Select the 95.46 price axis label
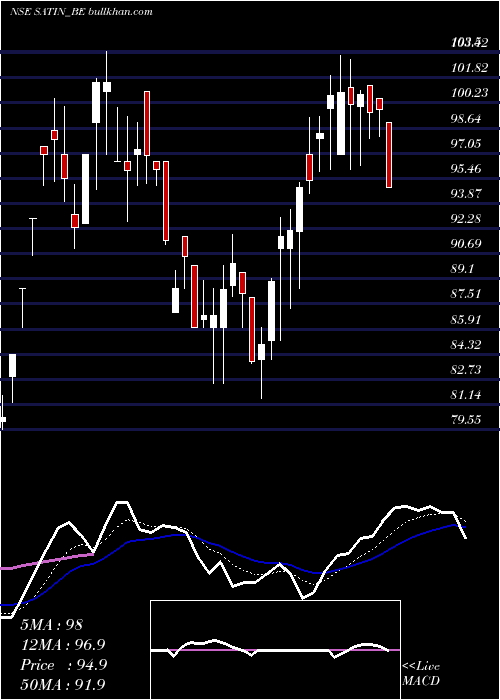Screen dimensions: 500x700 click(466, 169)
